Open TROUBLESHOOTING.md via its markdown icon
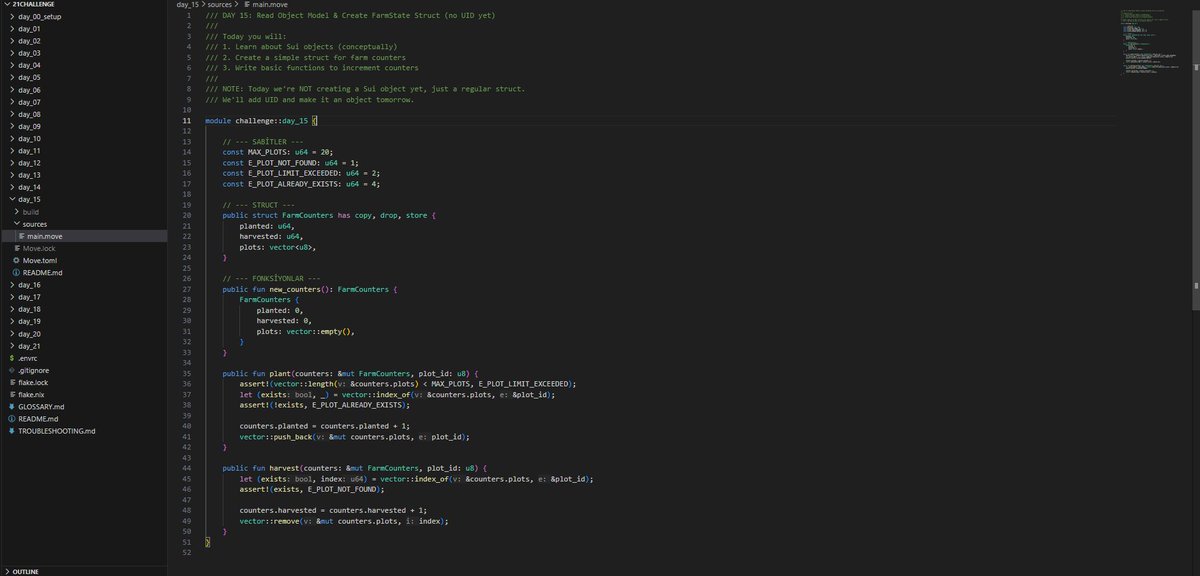1200x576 pixels. 11,431
